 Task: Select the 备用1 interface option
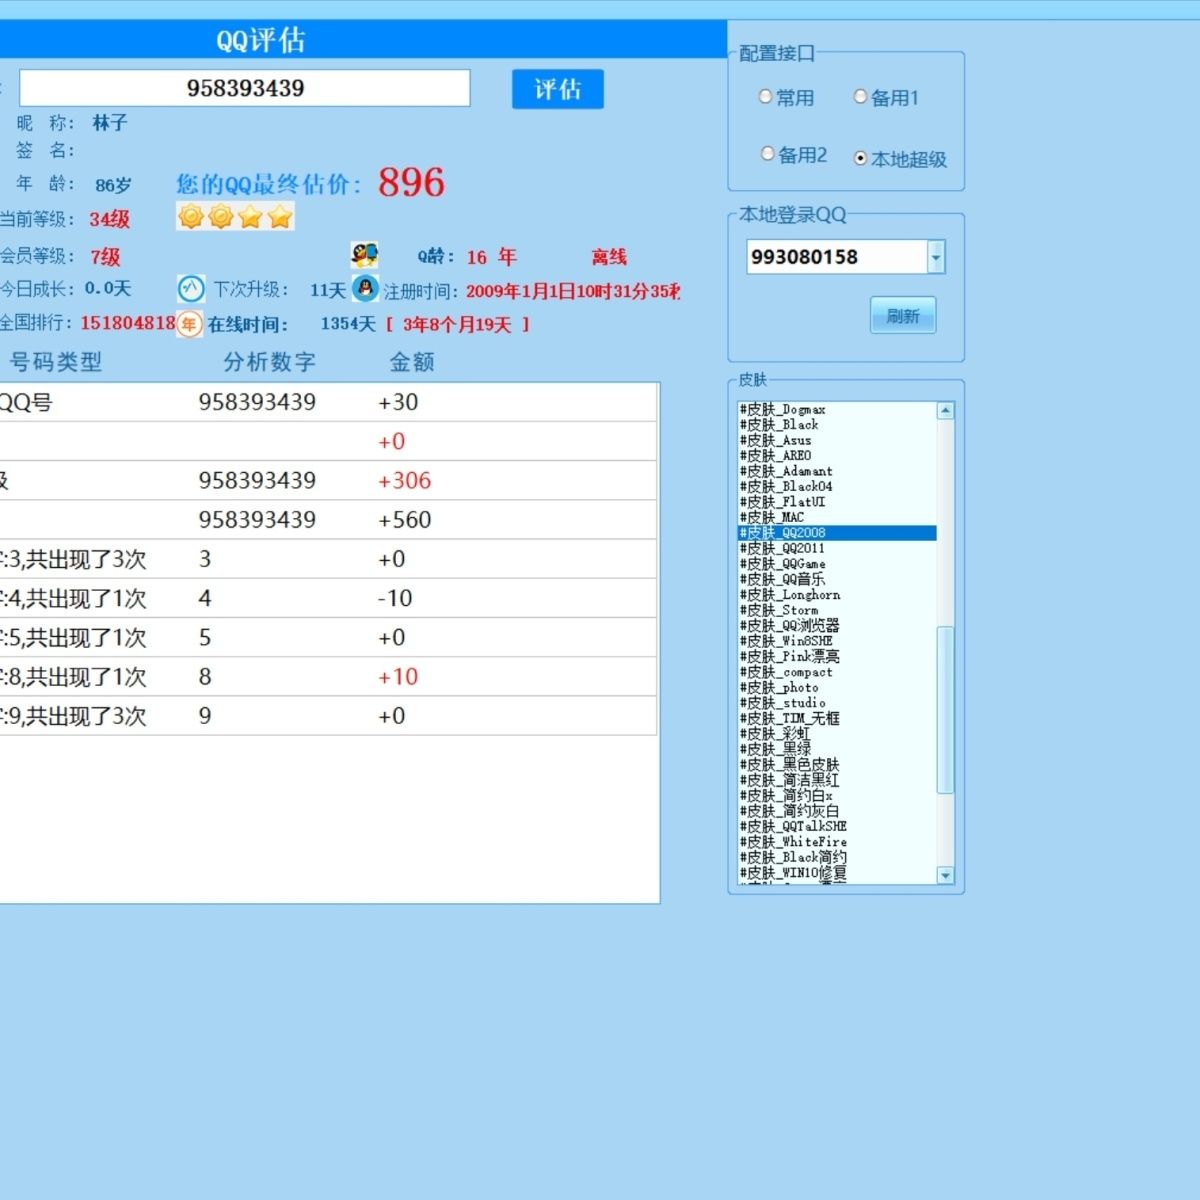click(886, 97)
